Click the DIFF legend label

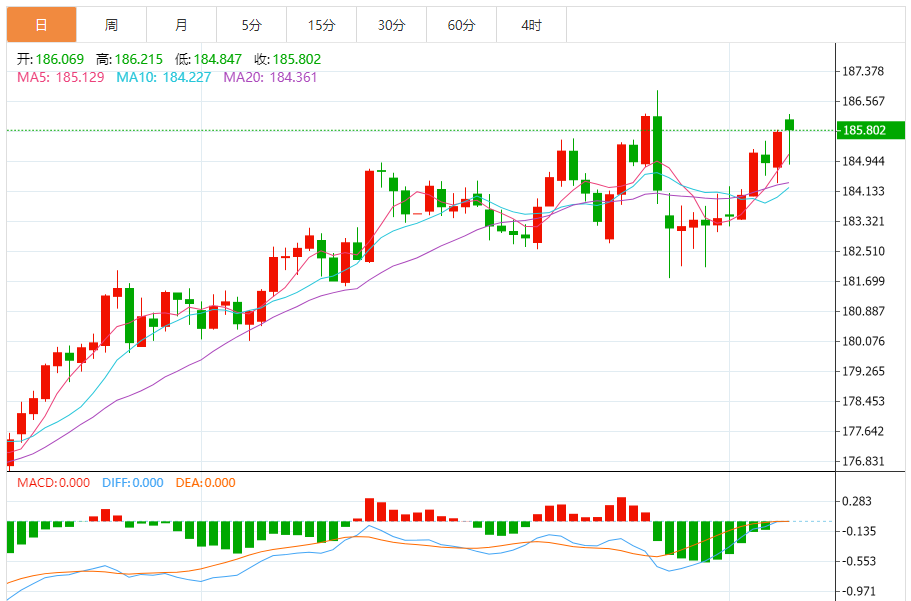click(132, 483)
